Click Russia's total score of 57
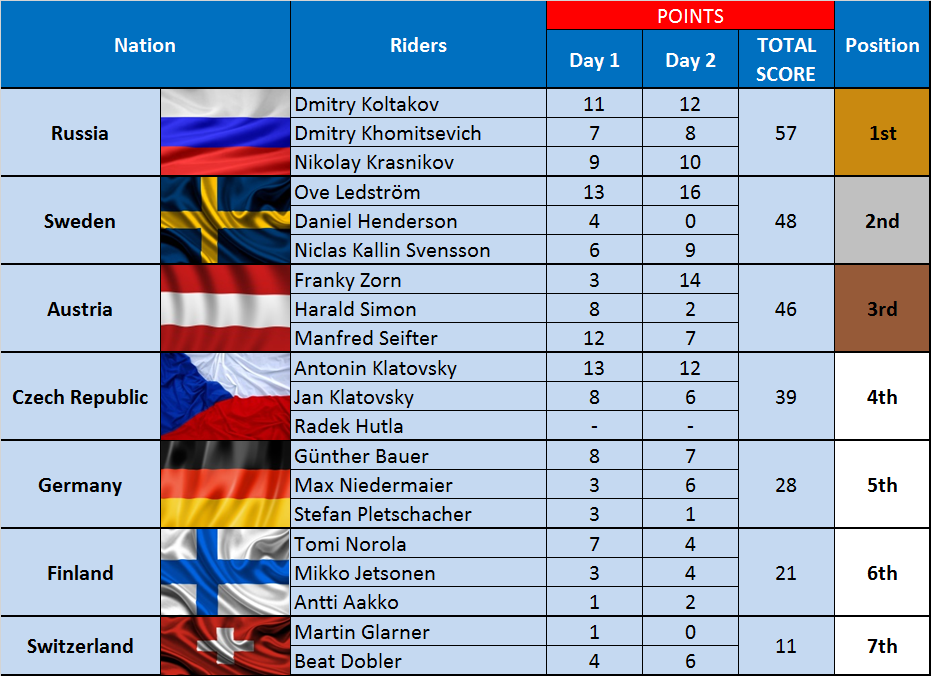The width and height of the screenshot is (932, 676). coord(786,133)
